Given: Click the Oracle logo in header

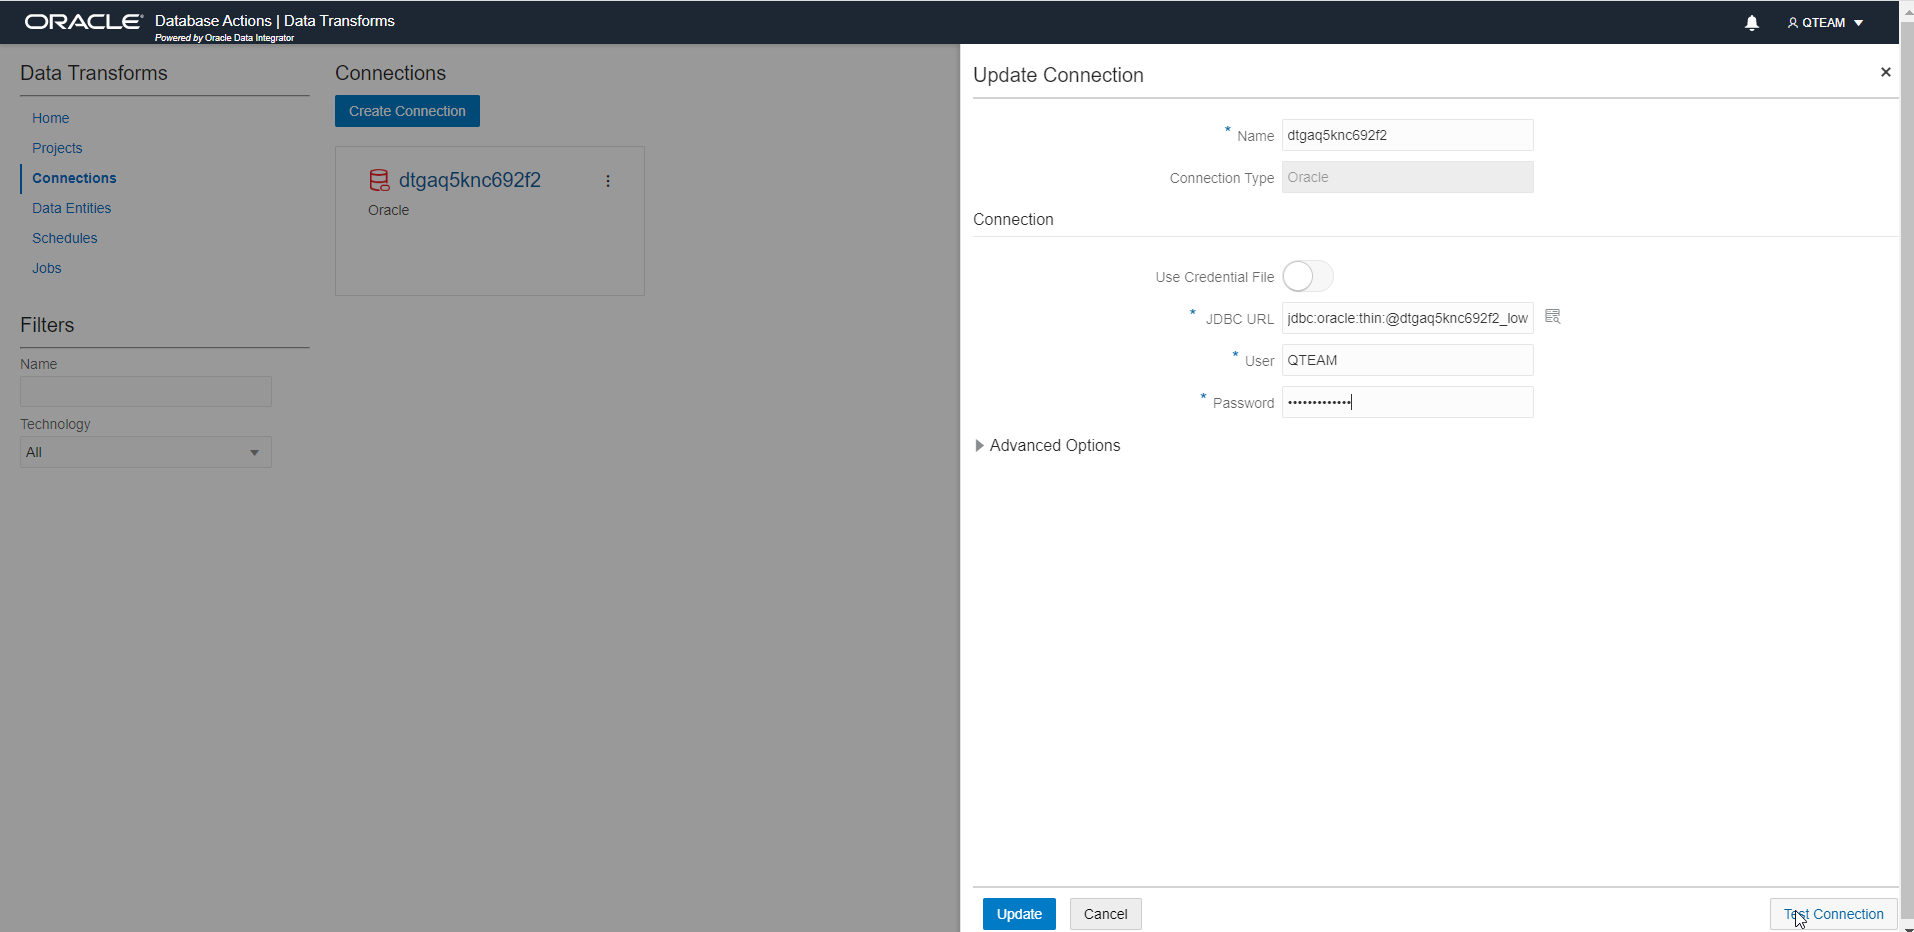Looking at the screenshot, I should click(x=84, y=21).
